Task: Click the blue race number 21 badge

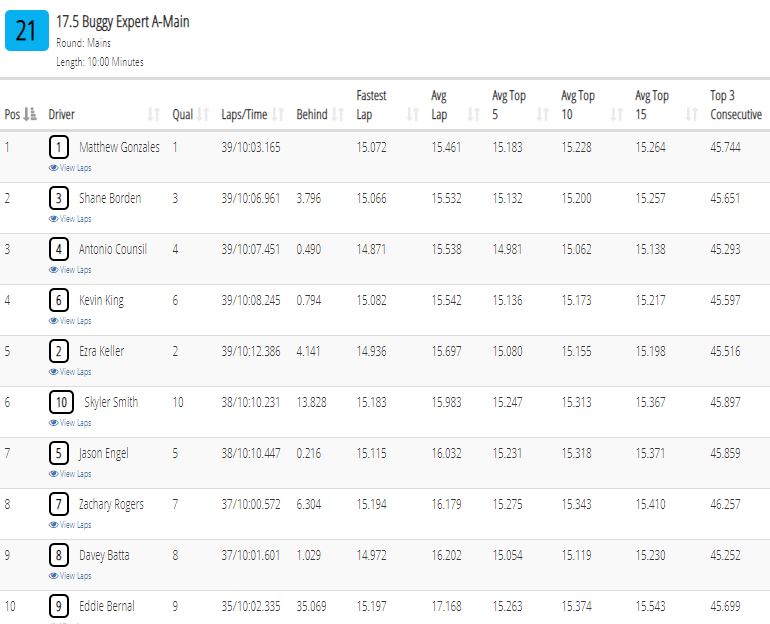Action: click(x=27, y=30)
